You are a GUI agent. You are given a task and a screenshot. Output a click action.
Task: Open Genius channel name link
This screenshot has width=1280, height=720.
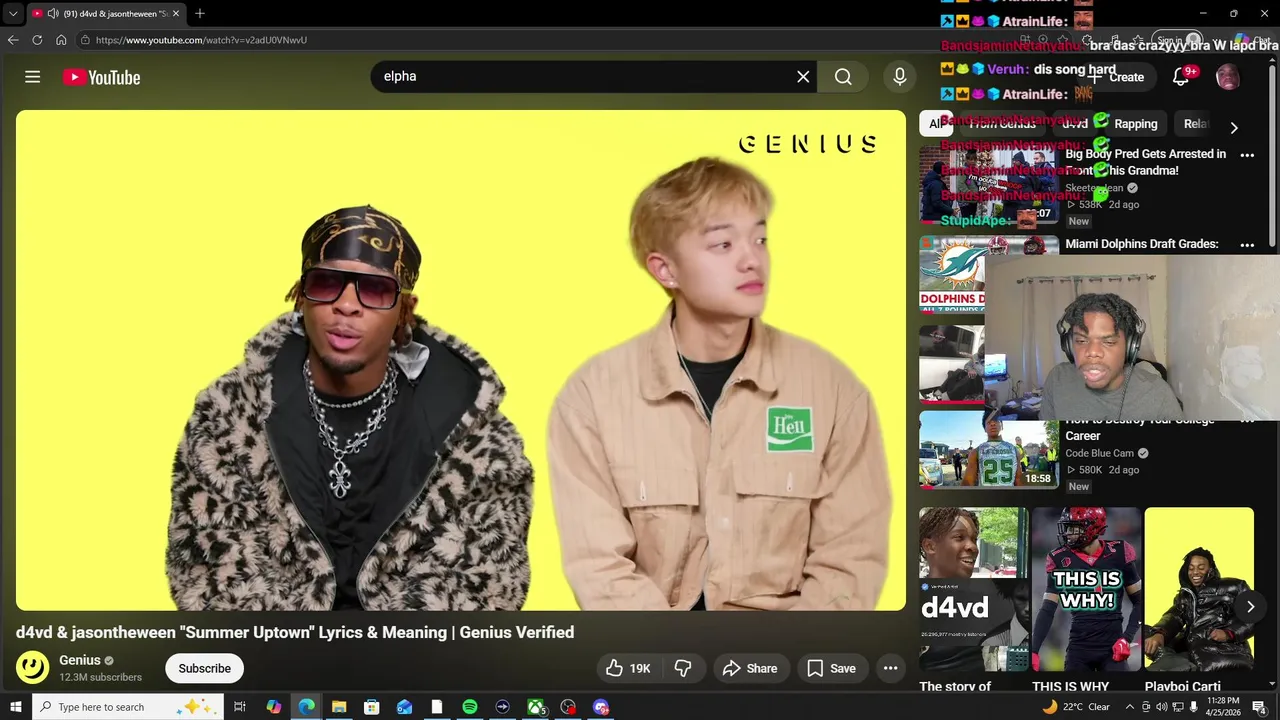(x=80, y=660)
